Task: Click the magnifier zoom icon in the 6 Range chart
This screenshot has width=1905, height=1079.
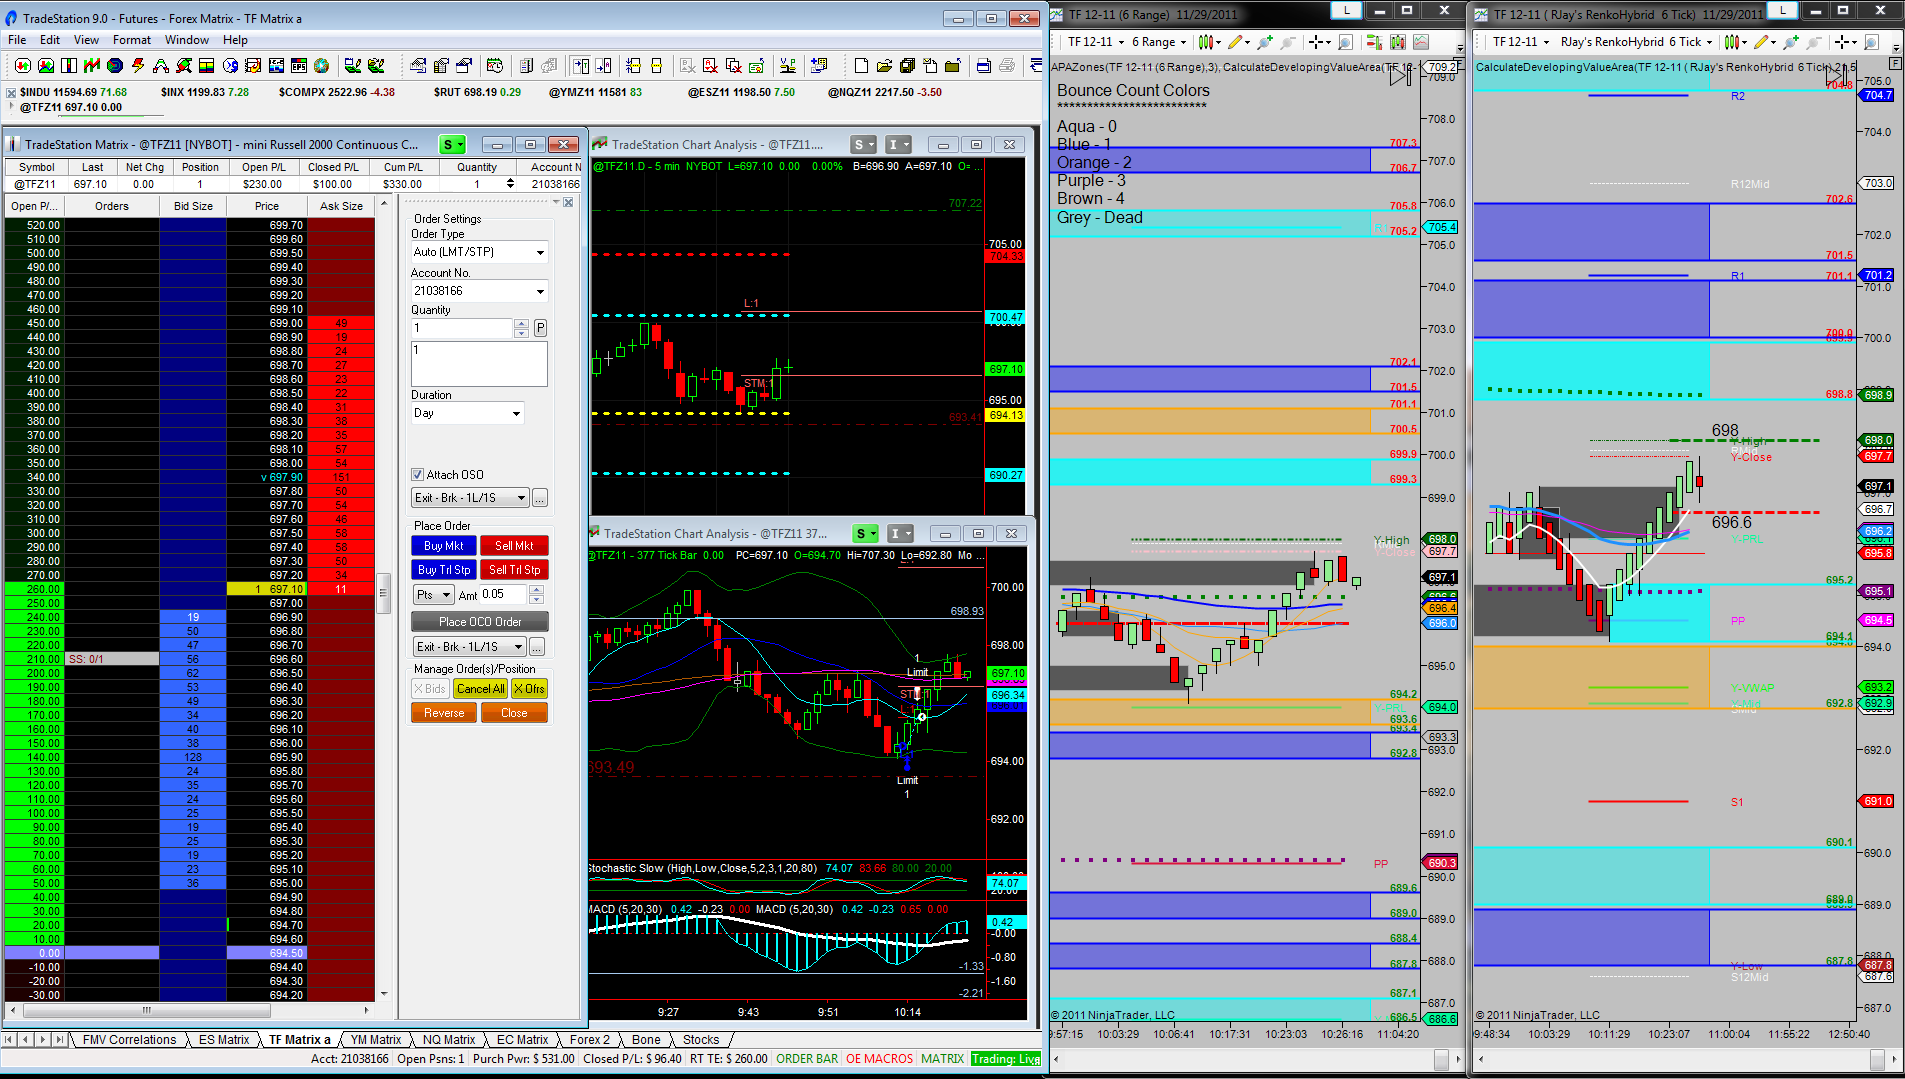Action: (x=1346, y=42)
